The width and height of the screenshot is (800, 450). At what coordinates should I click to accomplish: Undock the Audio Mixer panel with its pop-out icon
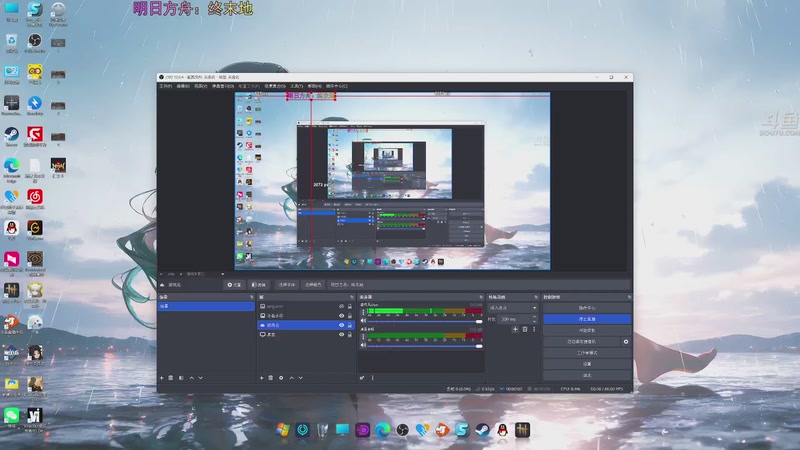point(481,297)
